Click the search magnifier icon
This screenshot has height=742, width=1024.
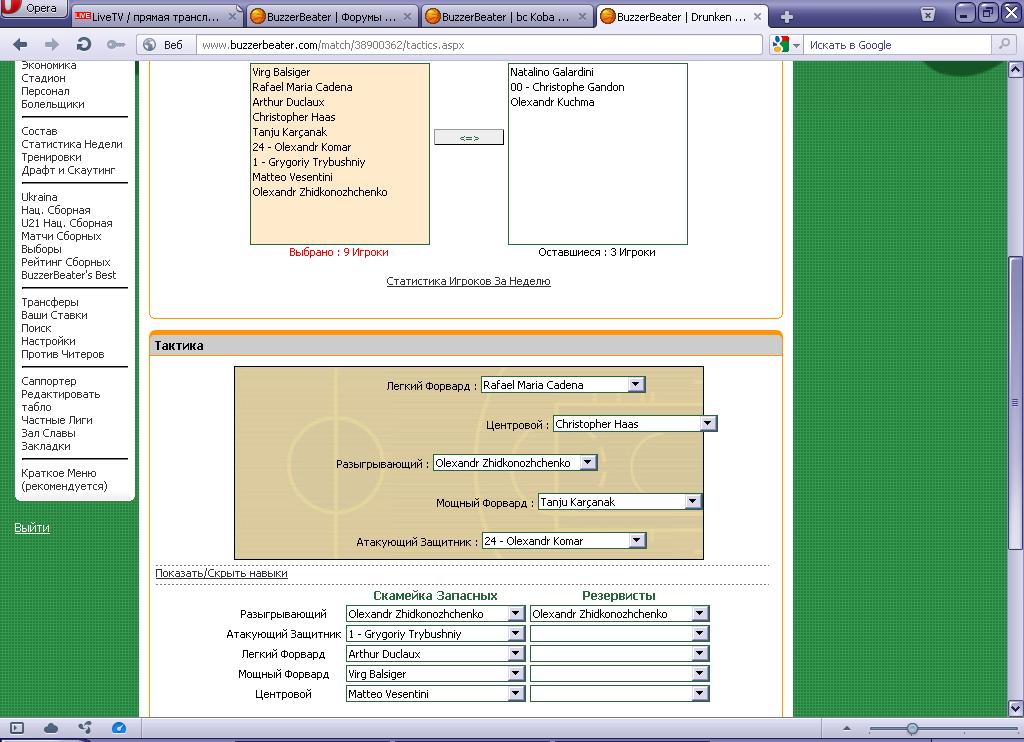(1003, 44)
